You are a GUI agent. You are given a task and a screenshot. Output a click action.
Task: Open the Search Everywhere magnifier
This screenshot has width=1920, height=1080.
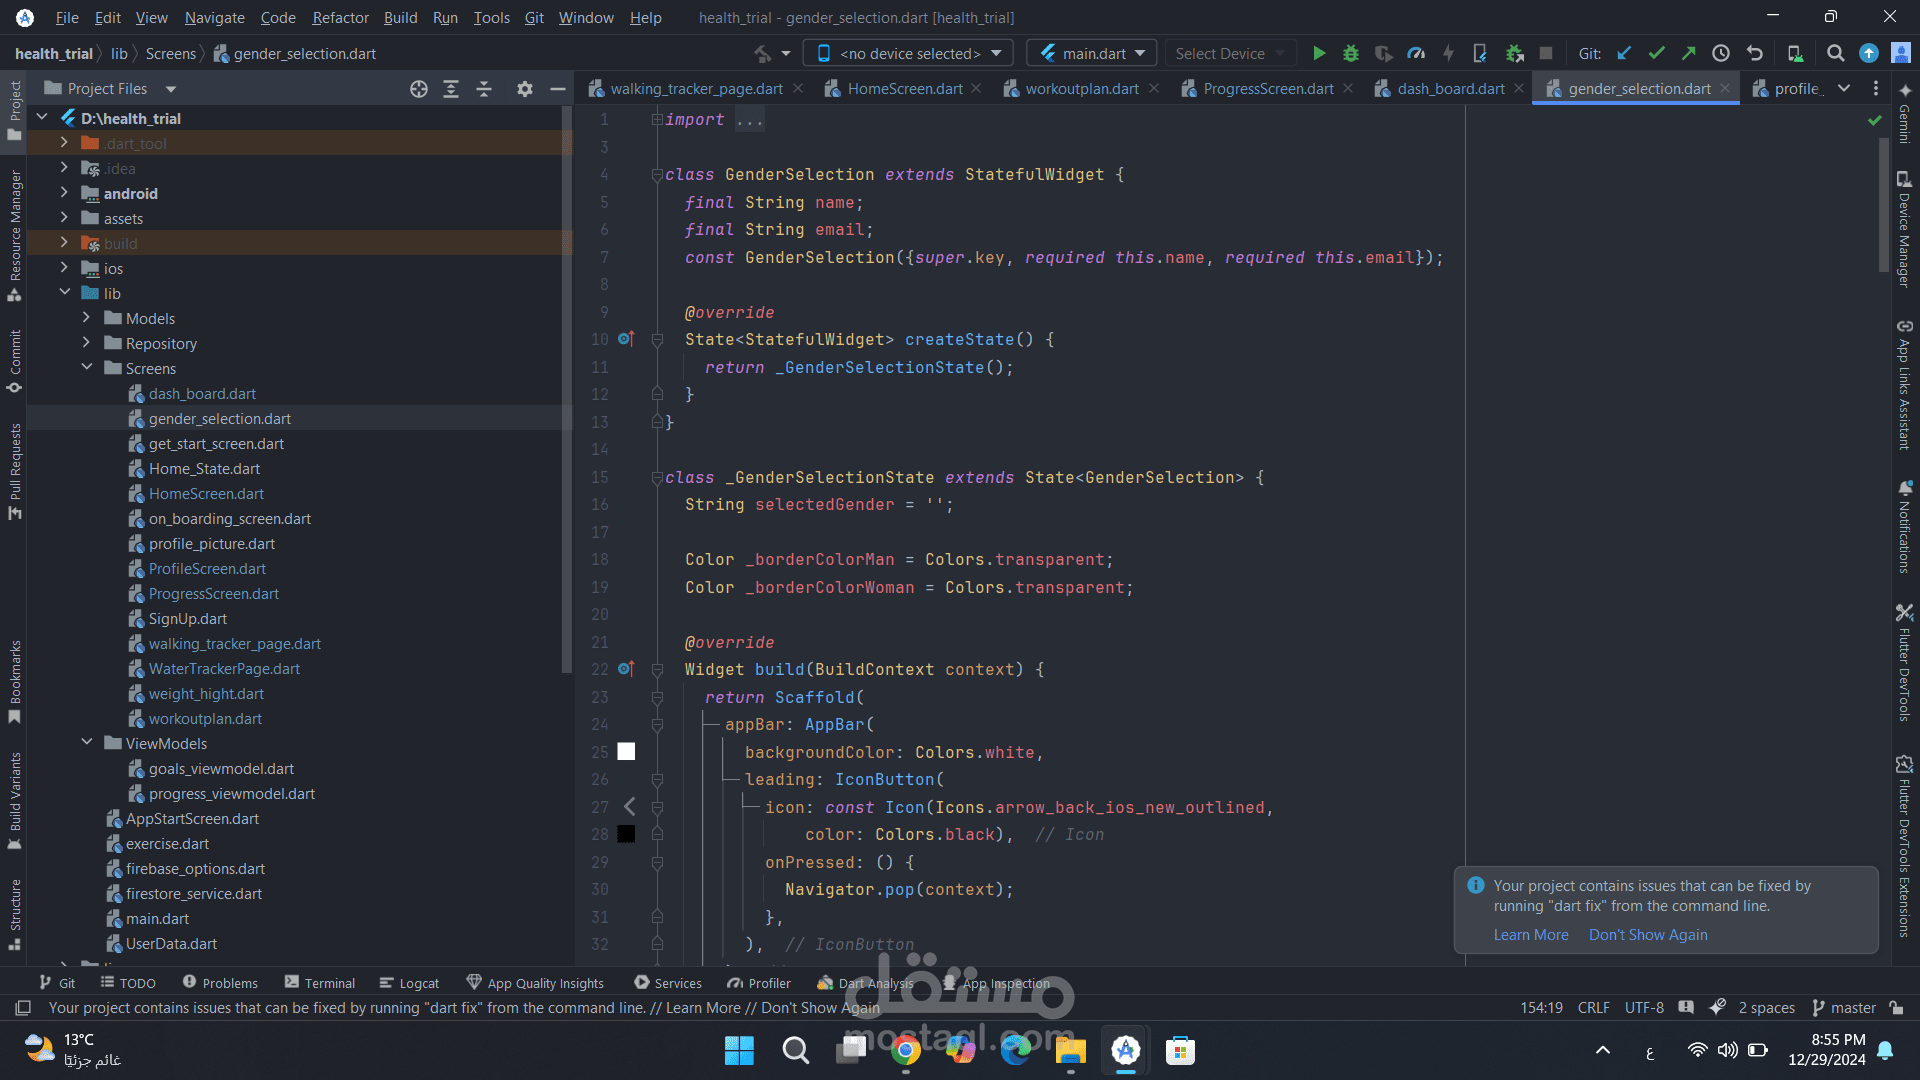pos(1835,53)
